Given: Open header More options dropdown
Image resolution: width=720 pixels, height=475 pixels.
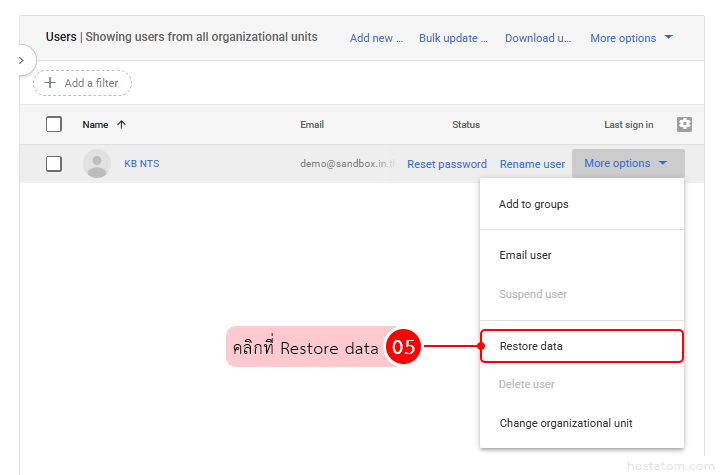Looking at the screenshot, I should pyautogui.click(x=631, y=38).
